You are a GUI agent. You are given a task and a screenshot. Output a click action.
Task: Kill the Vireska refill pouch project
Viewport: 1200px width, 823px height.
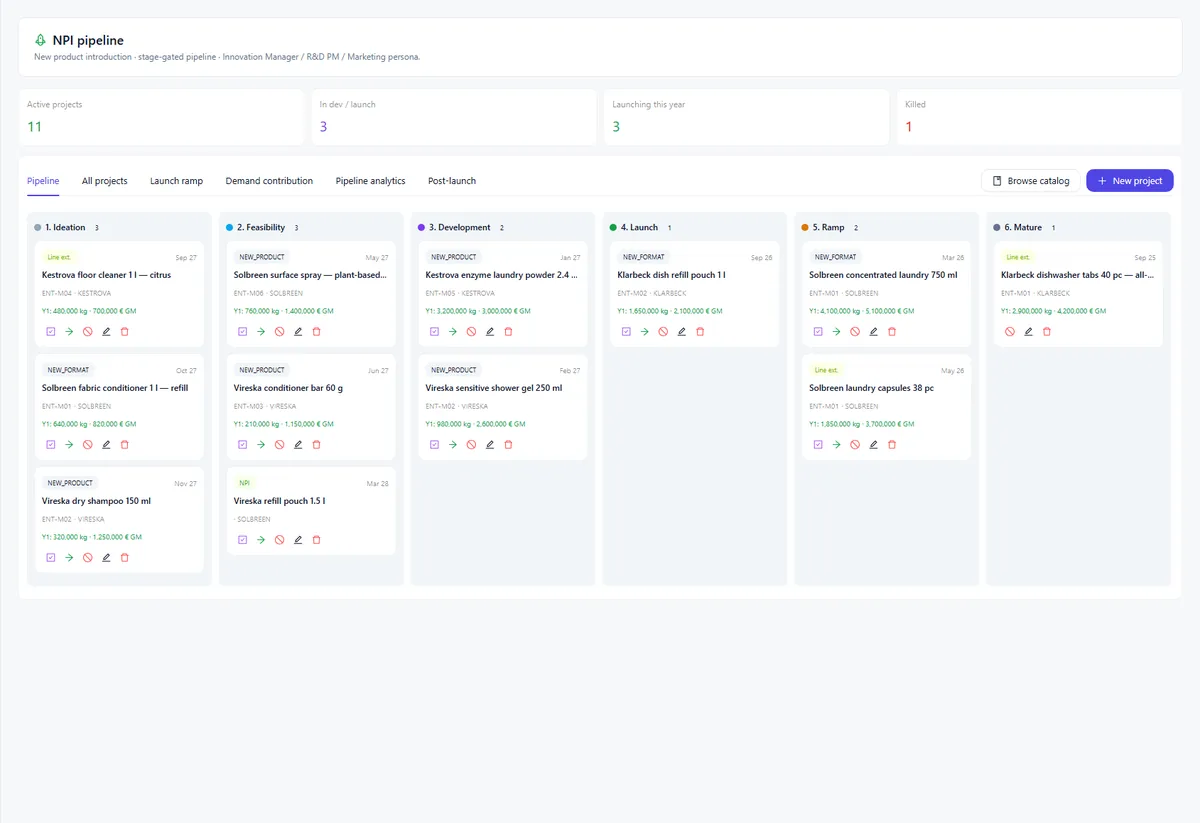[280, 539]
